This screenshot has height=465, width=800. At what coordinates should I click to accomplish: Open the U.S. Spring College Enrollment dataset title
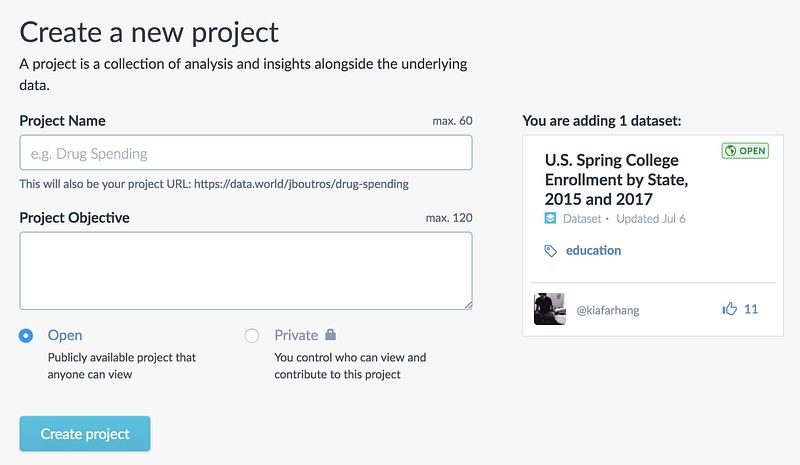pyautogui.click(x=612, y=179)
